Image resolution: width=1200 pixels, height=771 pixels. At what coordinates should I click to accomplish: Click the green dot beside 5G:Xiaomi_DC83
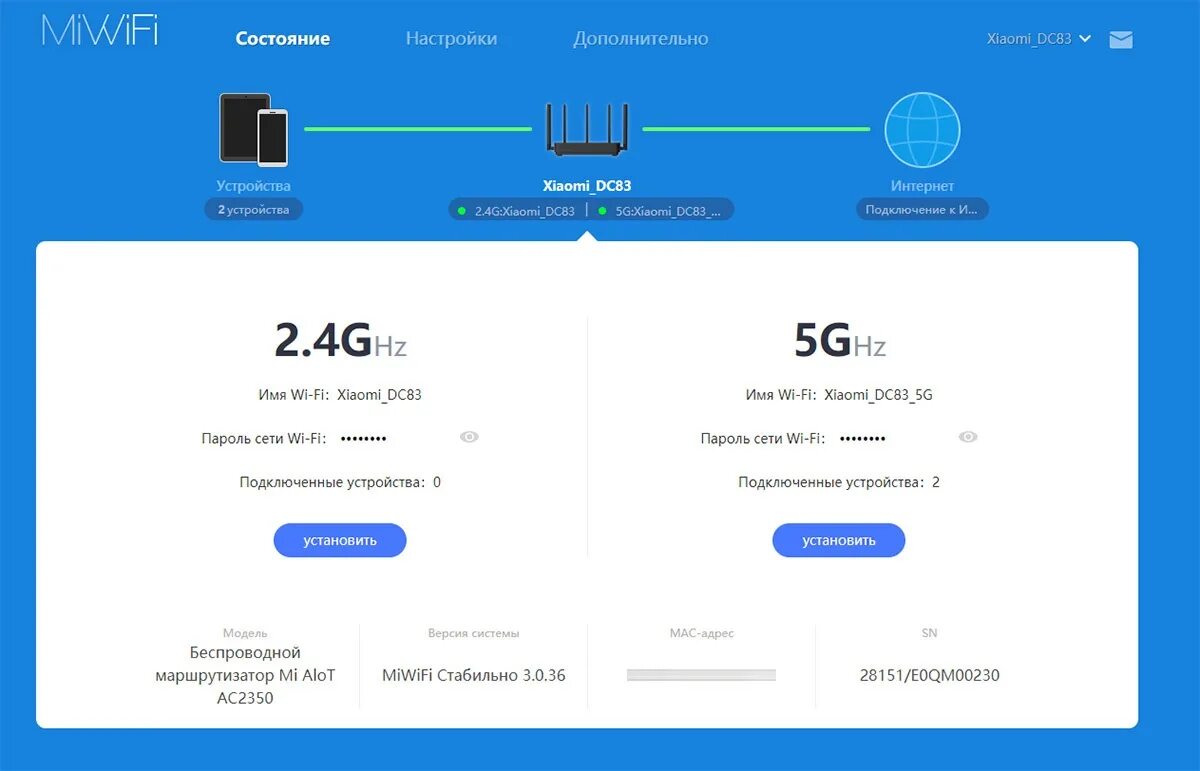pos(602,211)
